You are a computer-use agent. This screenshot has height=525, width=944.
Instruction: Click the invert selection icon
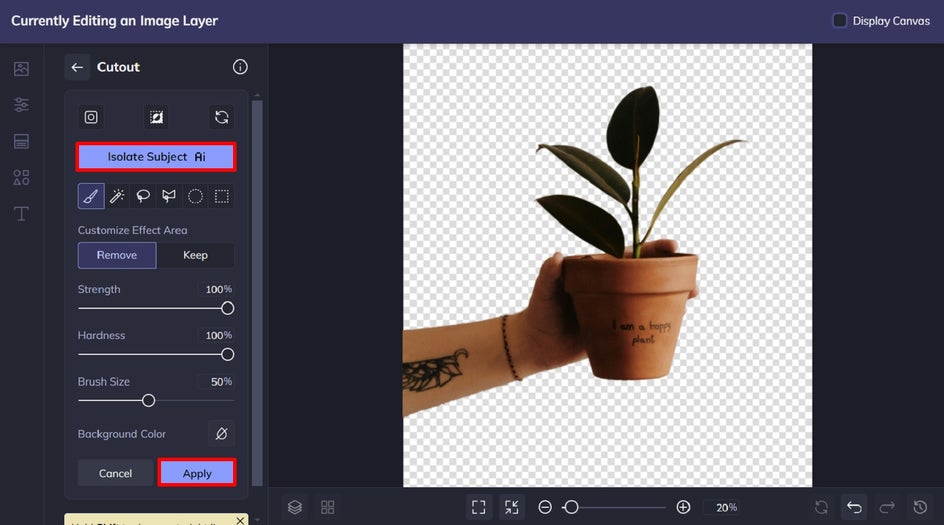click(157, 117)
